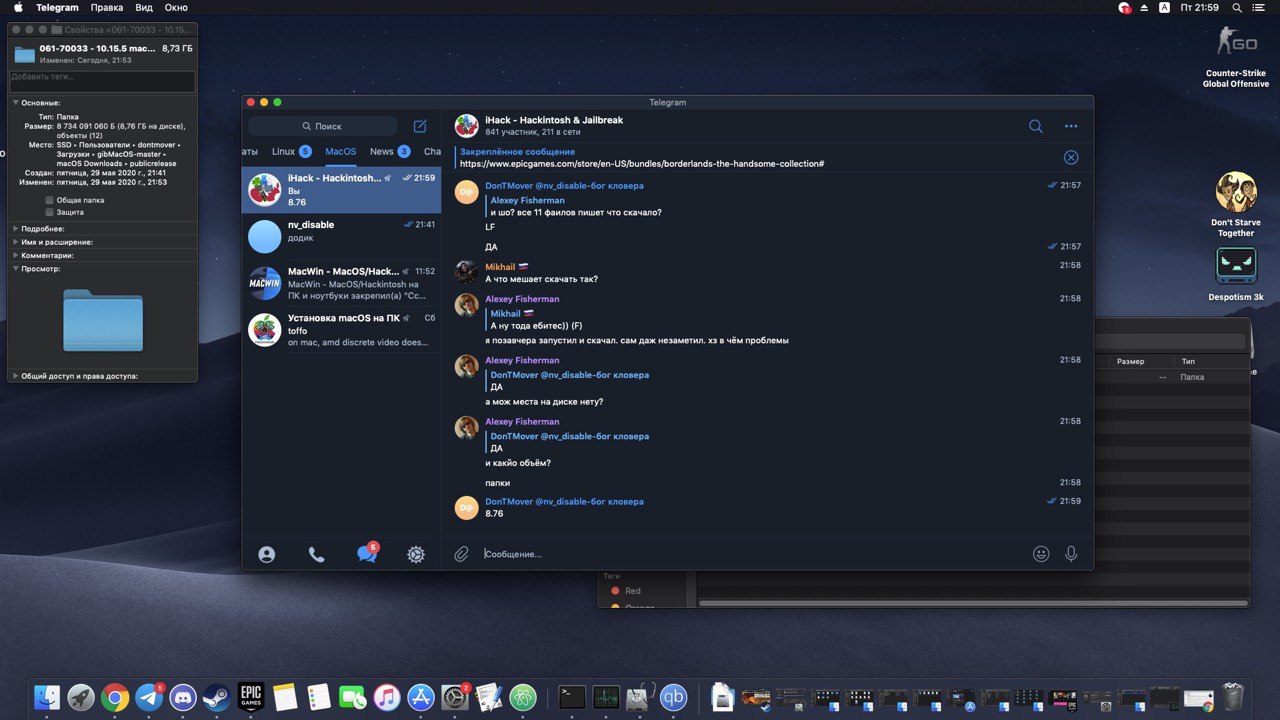Open Finder from the Dock
Screen dimensions: 1280x720
47,697
